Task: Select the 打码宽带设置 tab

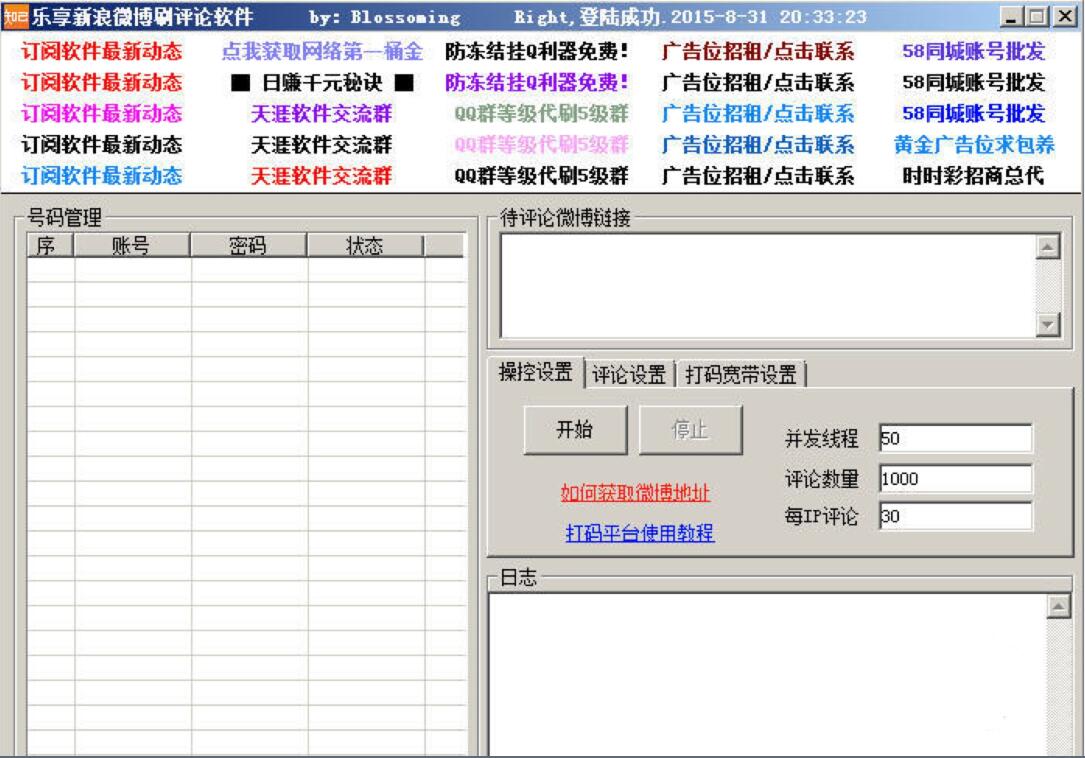Action: click(741, 375)
